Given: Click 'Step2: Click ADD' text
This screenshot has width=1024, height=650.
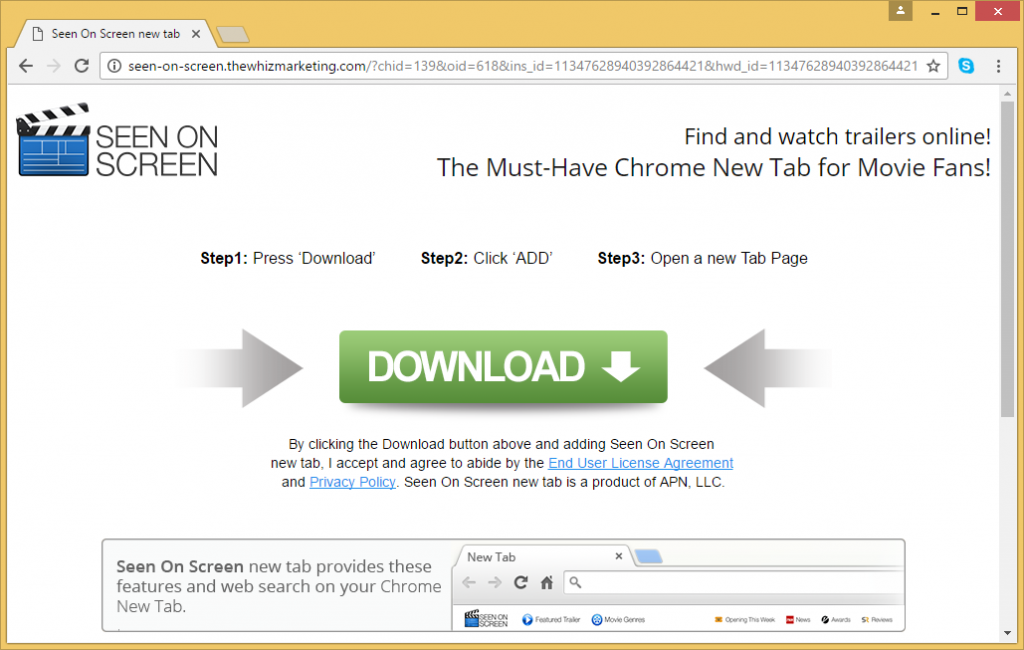Looking at the screenshot, I should [487, 259].
